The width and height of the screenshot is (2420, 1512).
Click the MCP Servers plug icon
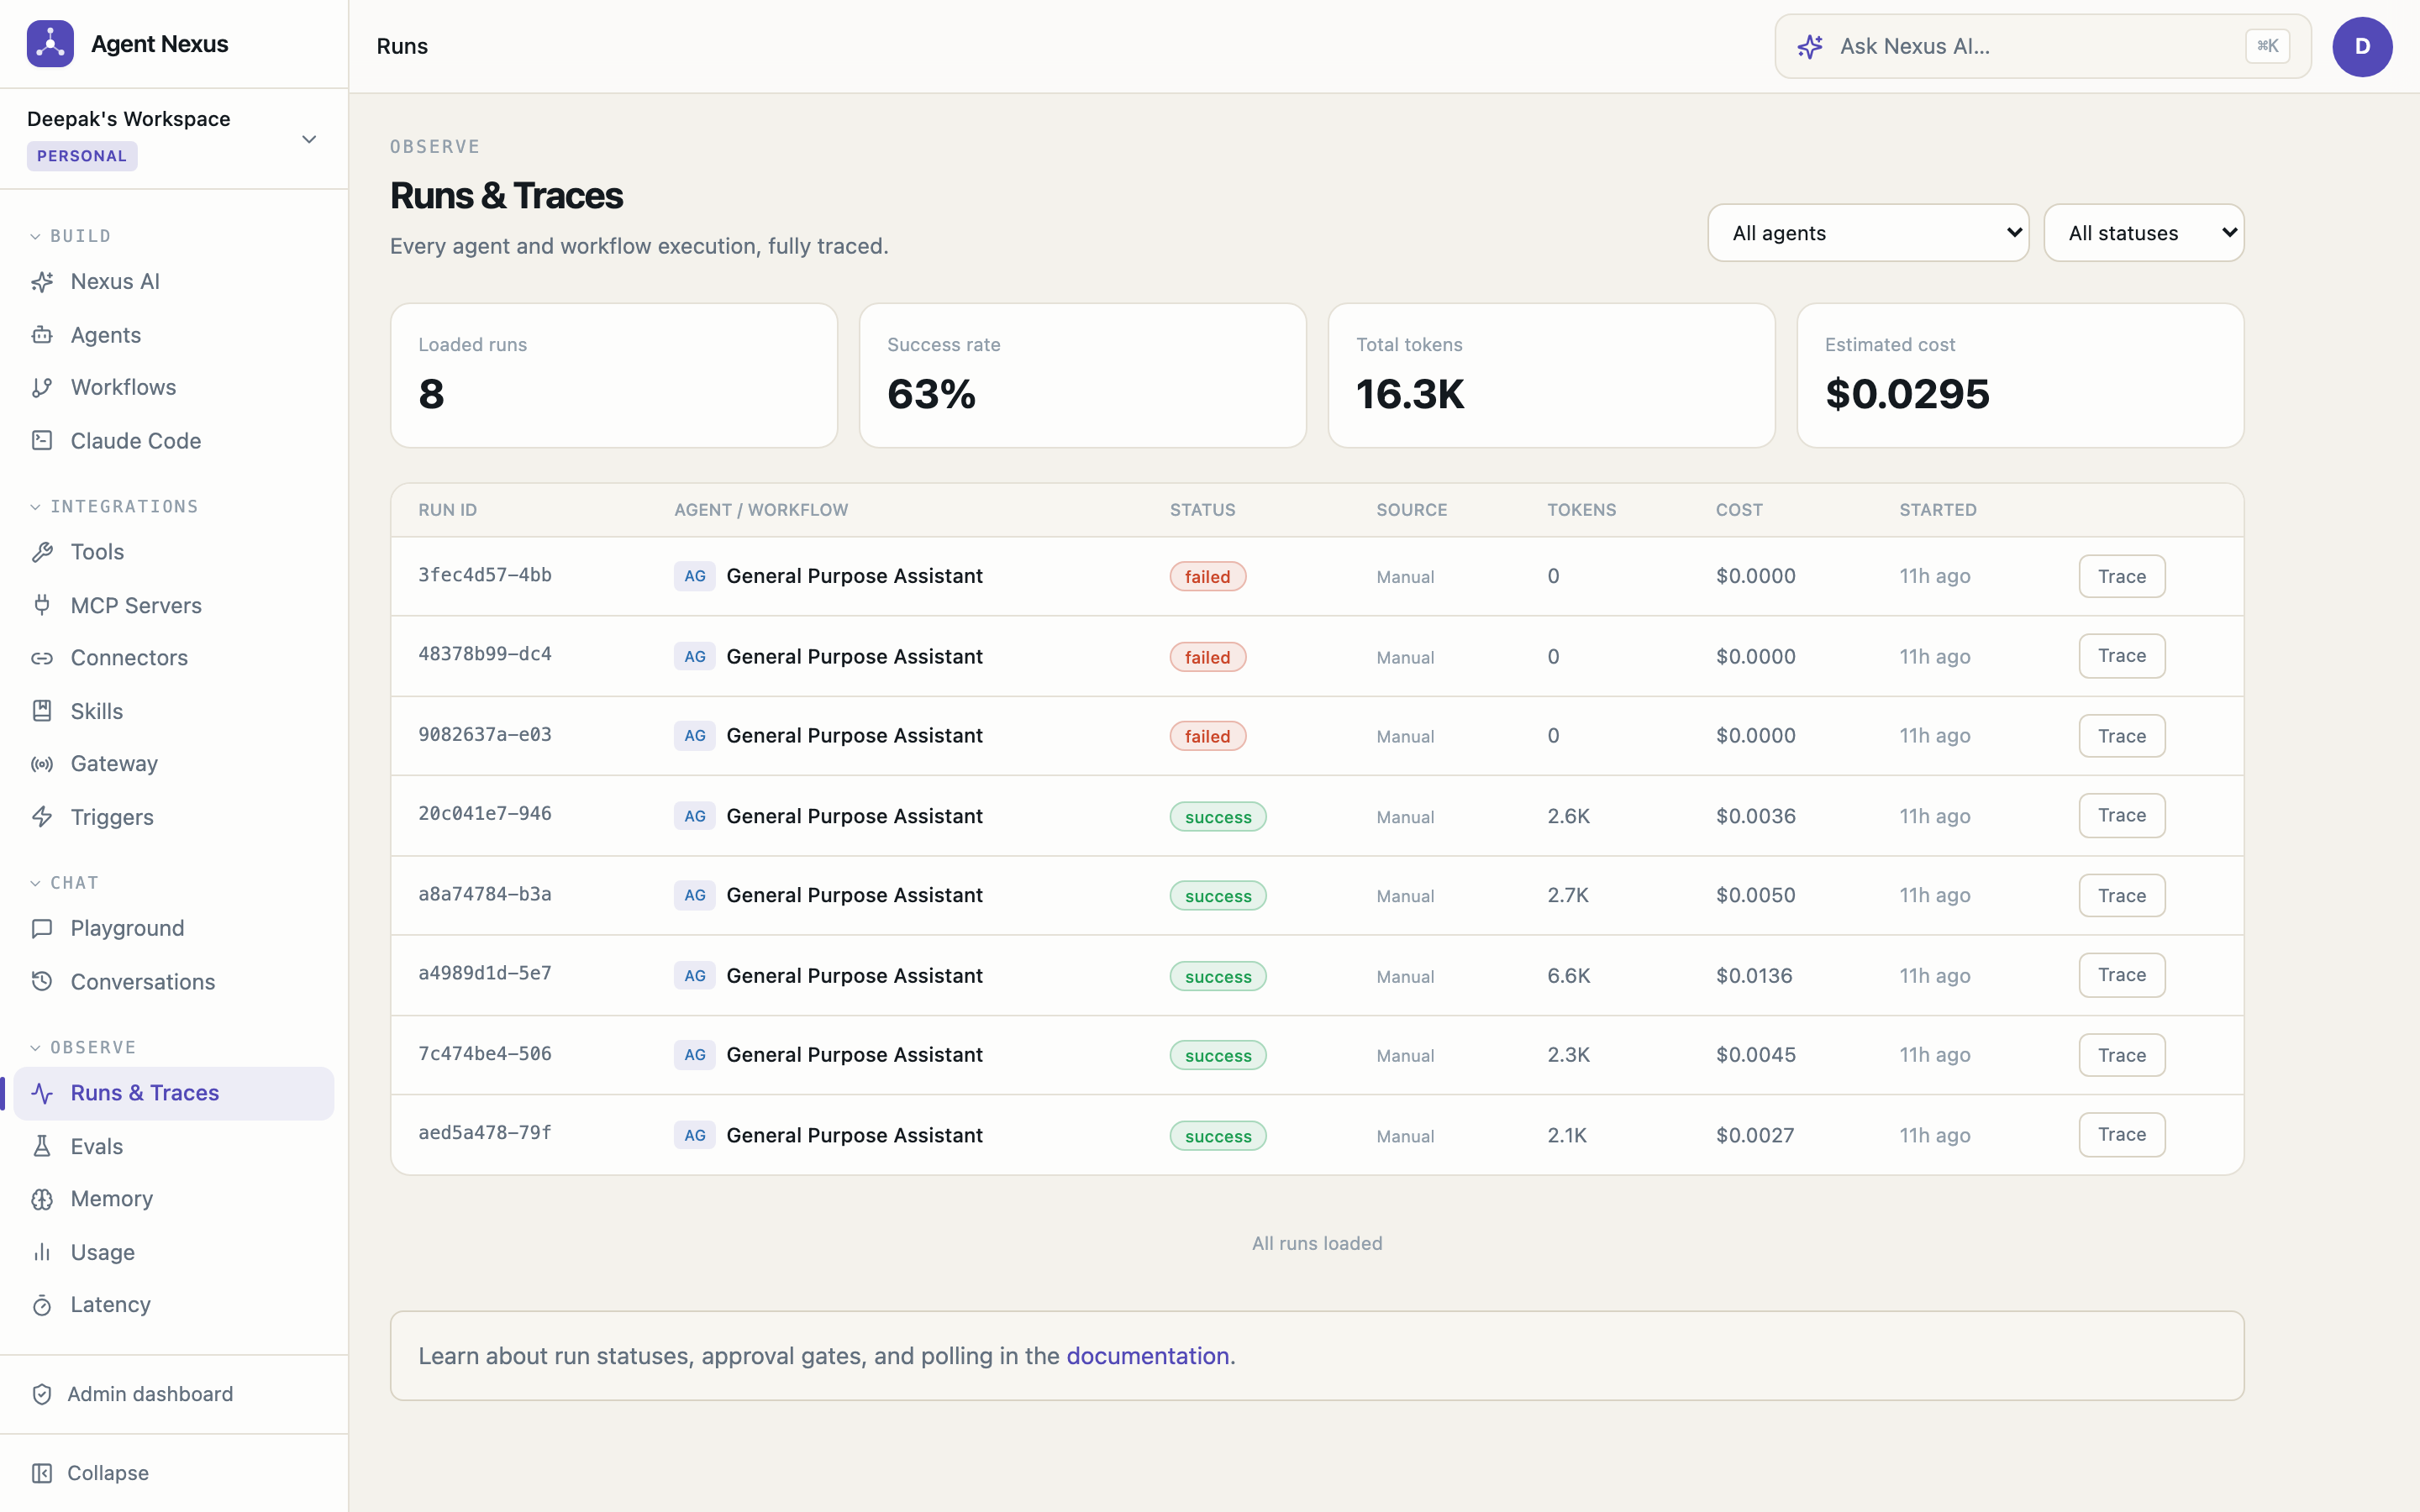click(x=42, y=605)
